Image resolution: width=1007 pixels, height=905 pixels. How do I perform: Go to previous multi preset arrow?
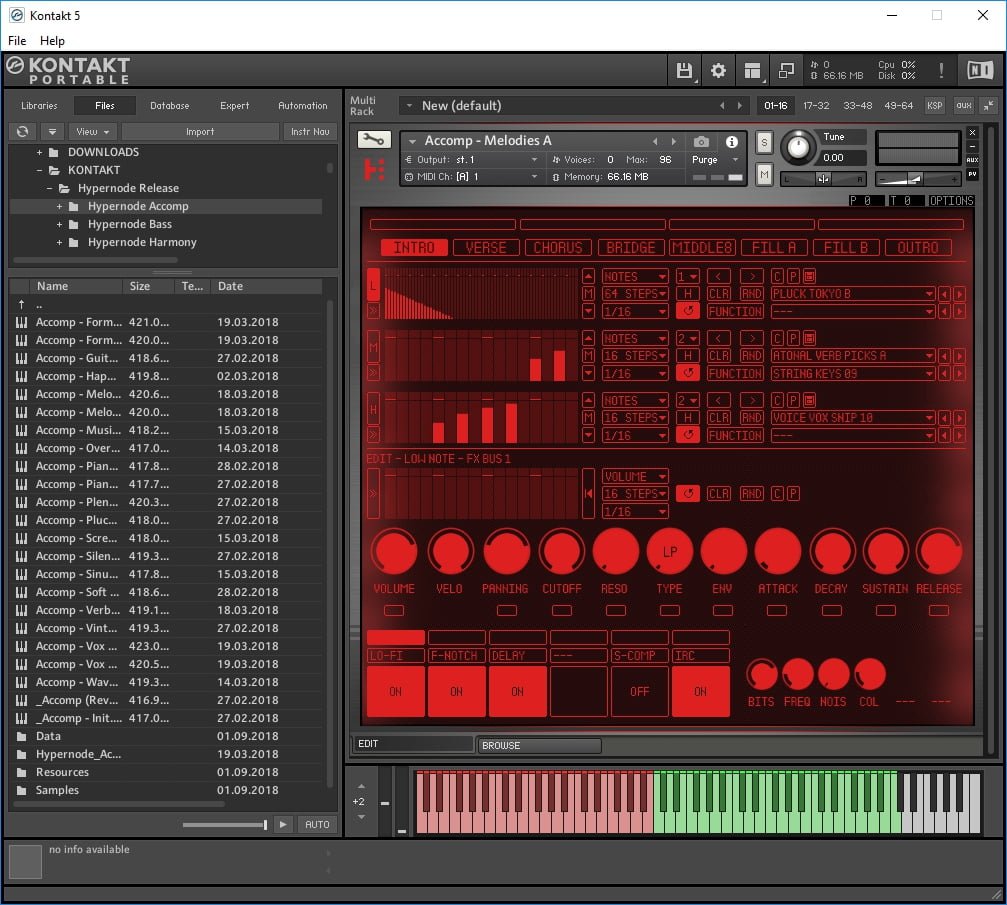point(722,105)
